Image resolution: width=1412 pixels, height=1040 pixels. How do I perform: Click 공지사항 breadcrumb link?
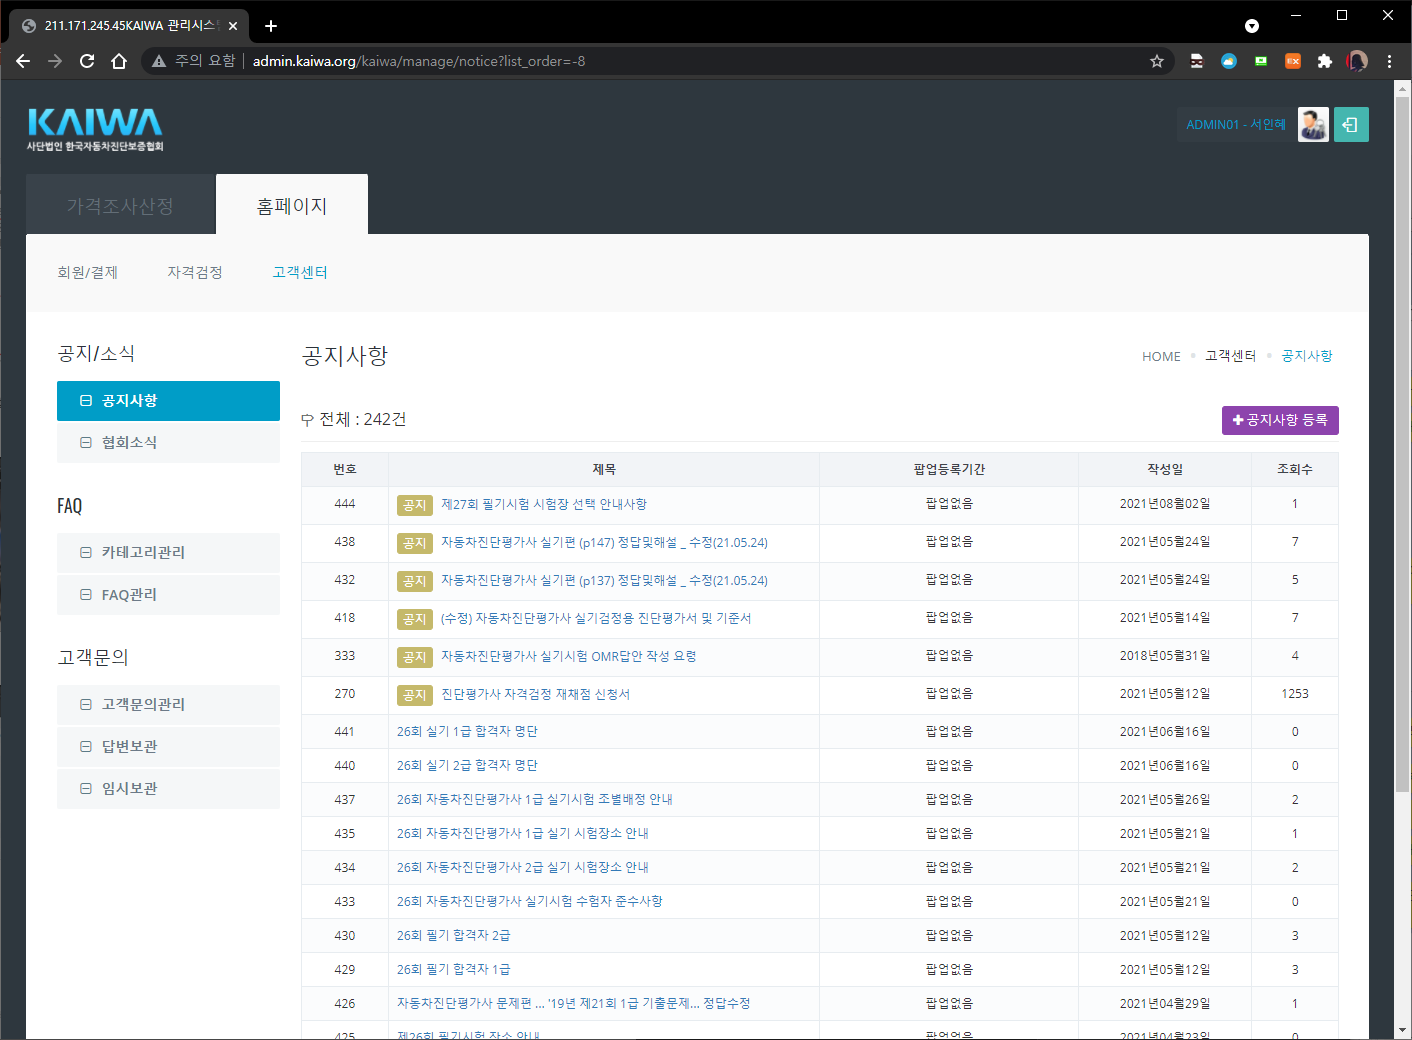click(x=1306, y=356)
